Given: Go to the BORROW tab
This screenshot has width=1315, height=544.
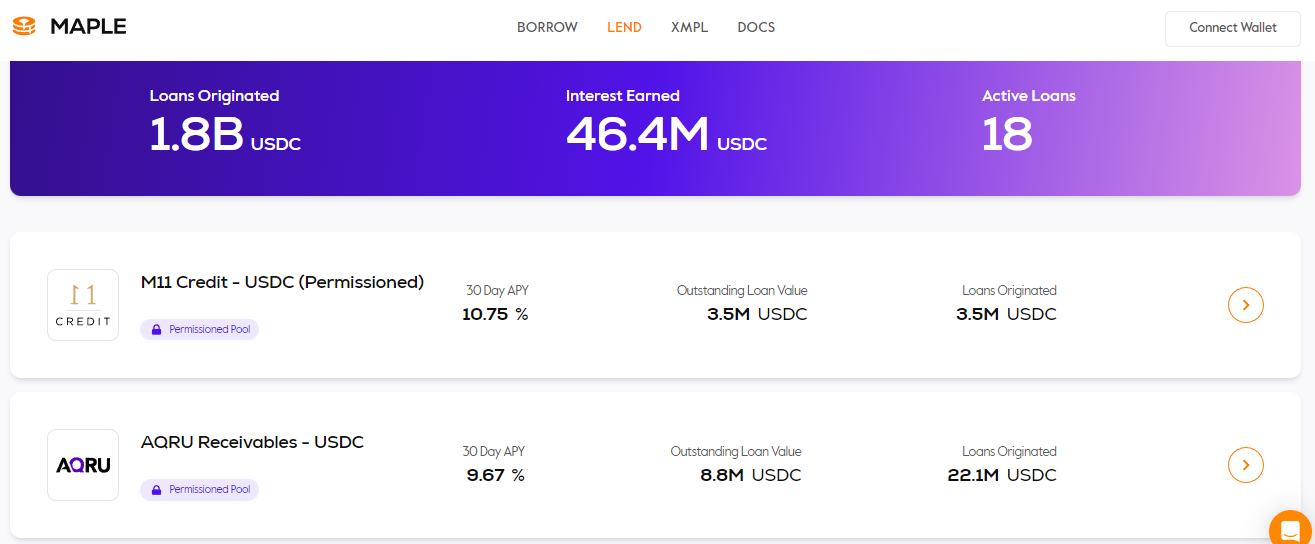Looking at the screenshot, I should pos(547,27).
